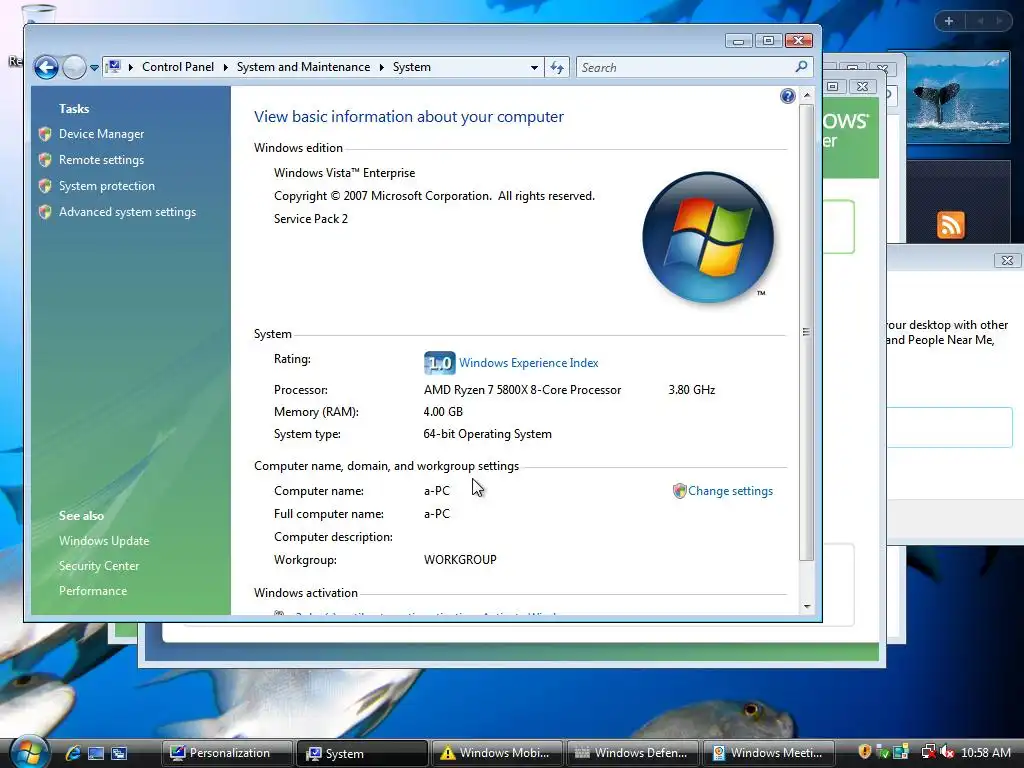Screen dimensions: 1024x768
Task: Select 64-bit Operating System text
Action: (x=487, y=434)
